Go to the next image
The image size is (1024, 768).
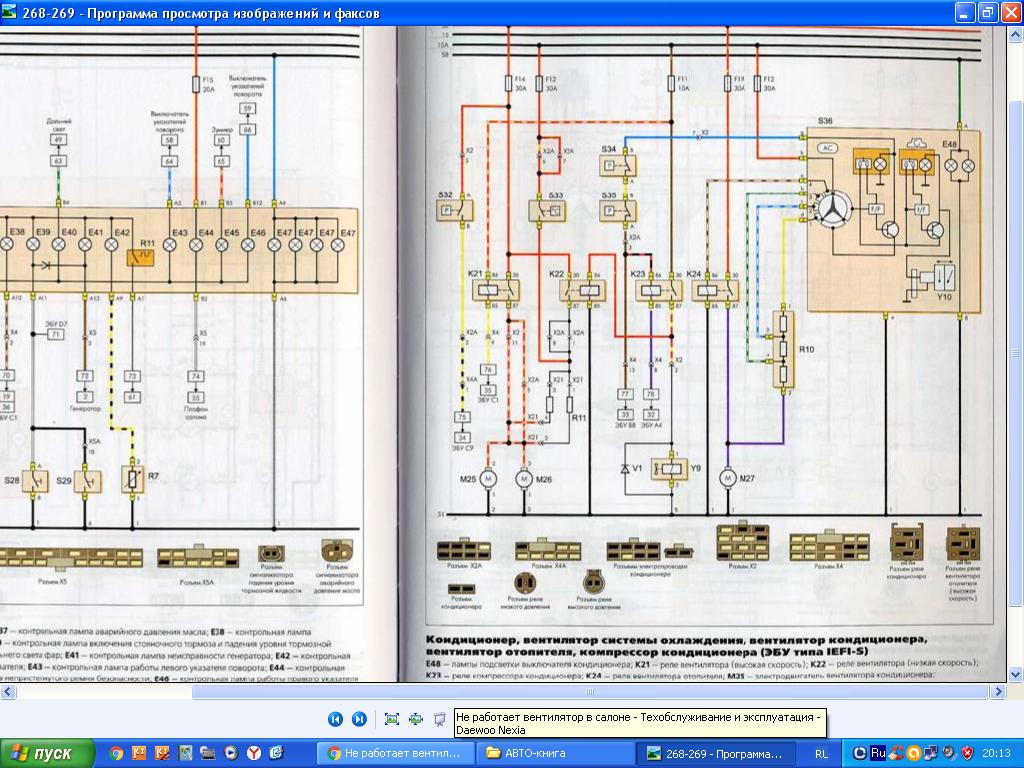click(x=359, y=719)
